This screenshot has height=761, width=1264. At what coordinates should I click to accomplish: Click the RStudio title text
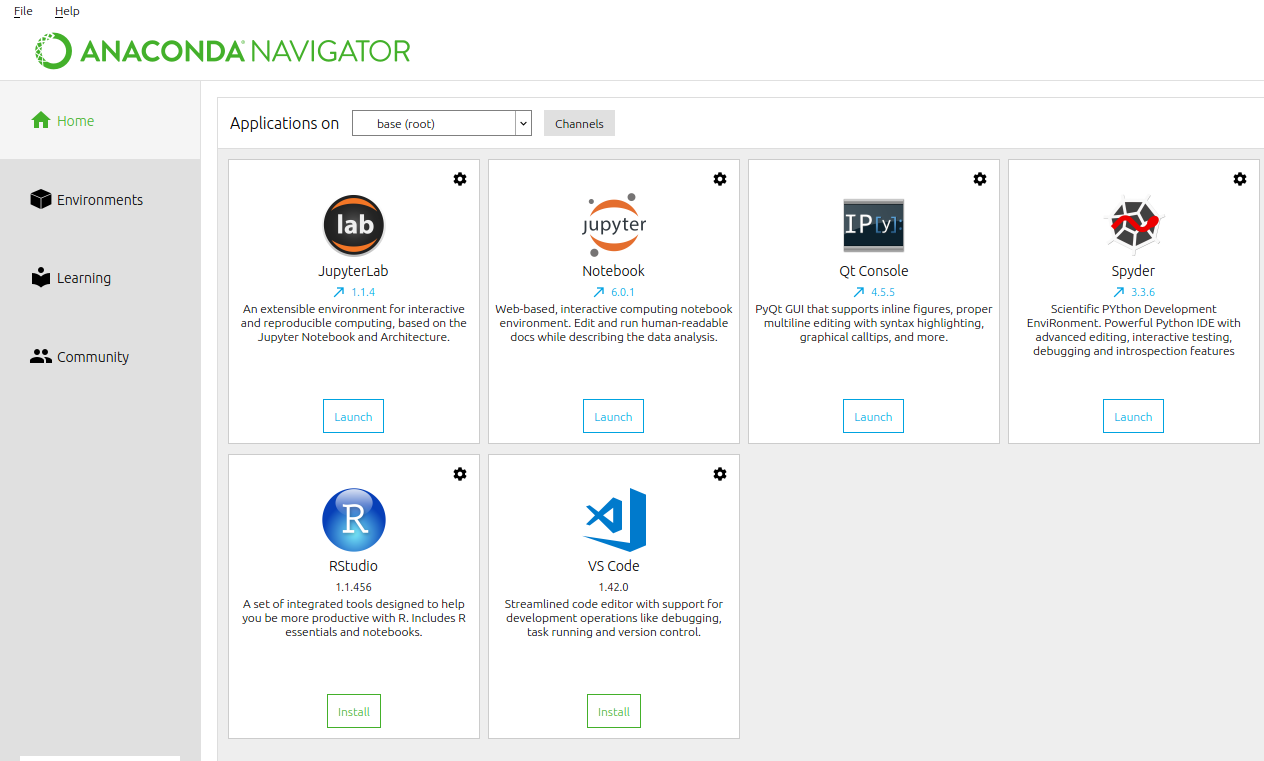354,566
